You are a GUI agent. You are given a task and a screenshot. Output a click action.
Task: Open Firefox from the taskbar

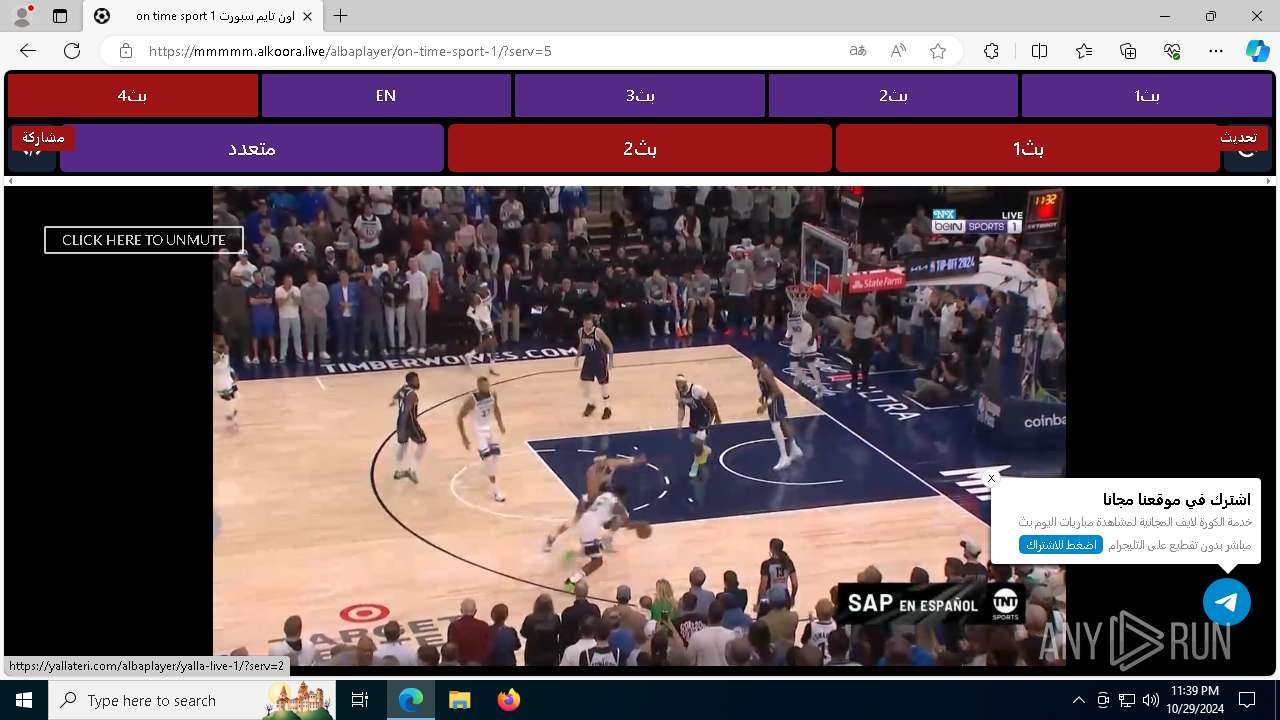[509, 700]
